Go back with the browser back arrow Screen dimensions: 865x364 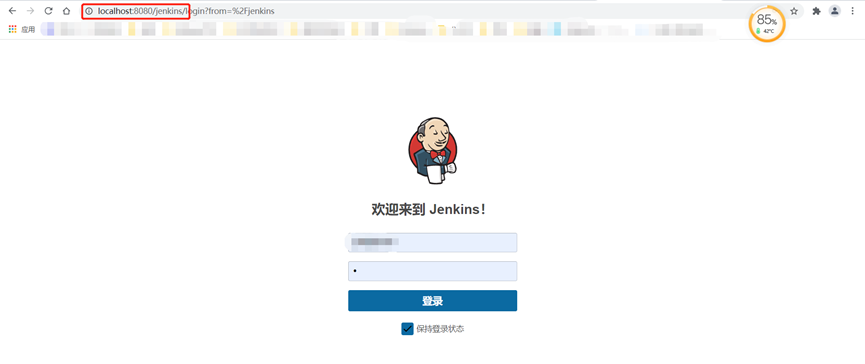[x=12, y=11]
